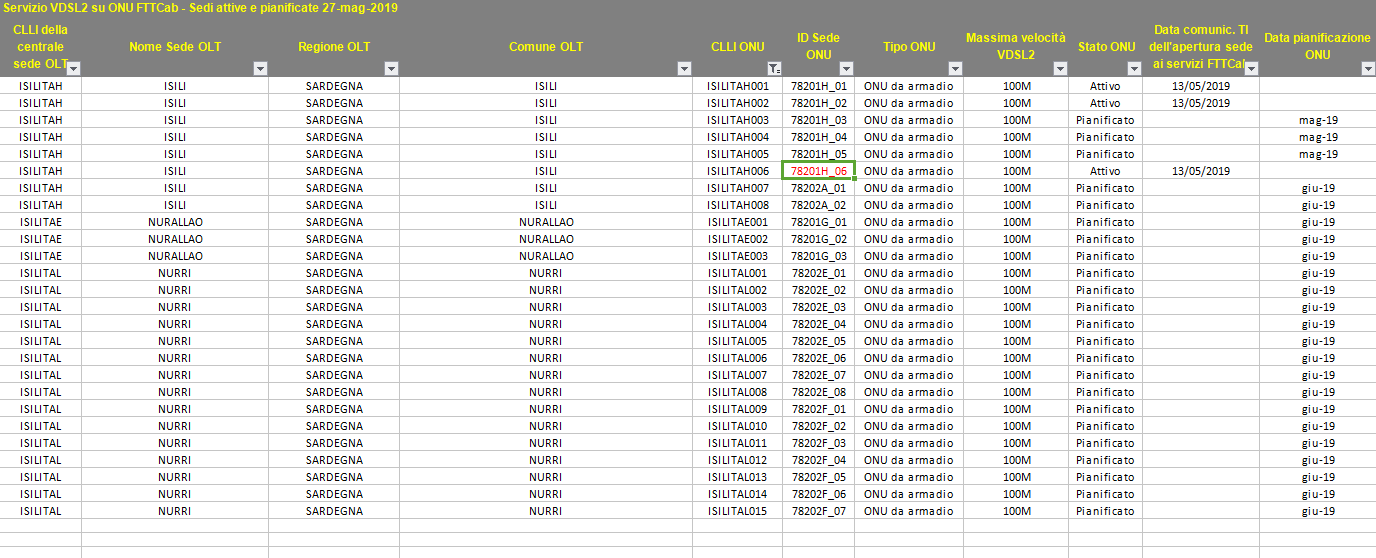Select cell ISILITAH005
The width and height of the screenshot is (1376, 558).
pyautogui.click(x=738, y=154)
